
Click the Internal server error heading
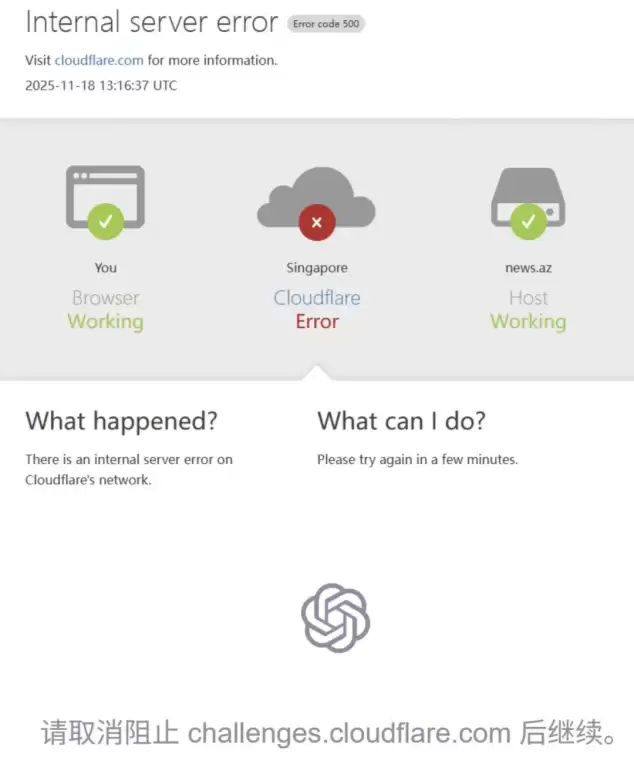[x=152, y=23]
